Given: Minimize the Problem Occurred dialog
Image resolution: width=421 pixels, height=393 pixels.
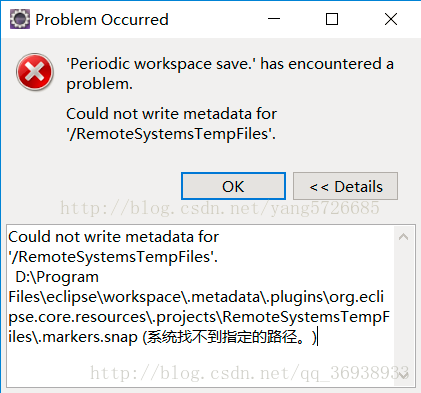Looking at the screenshot, I should [274, 19].
